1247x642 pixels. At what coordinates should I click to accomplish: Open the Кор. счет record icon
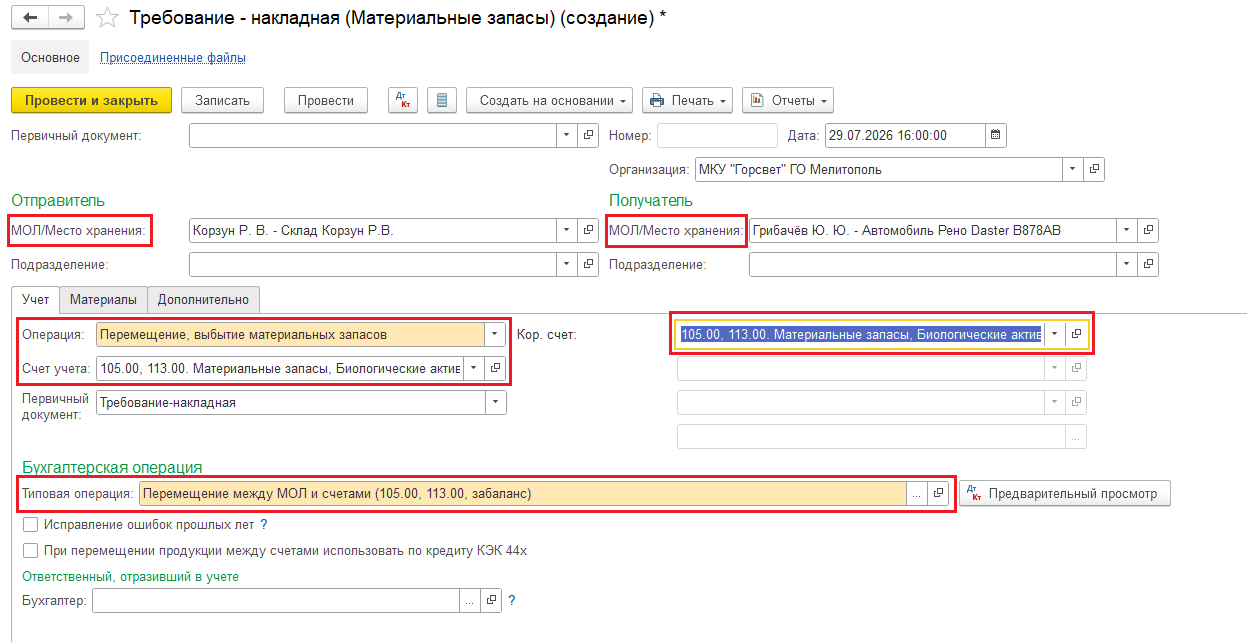tap(1076, 334)
